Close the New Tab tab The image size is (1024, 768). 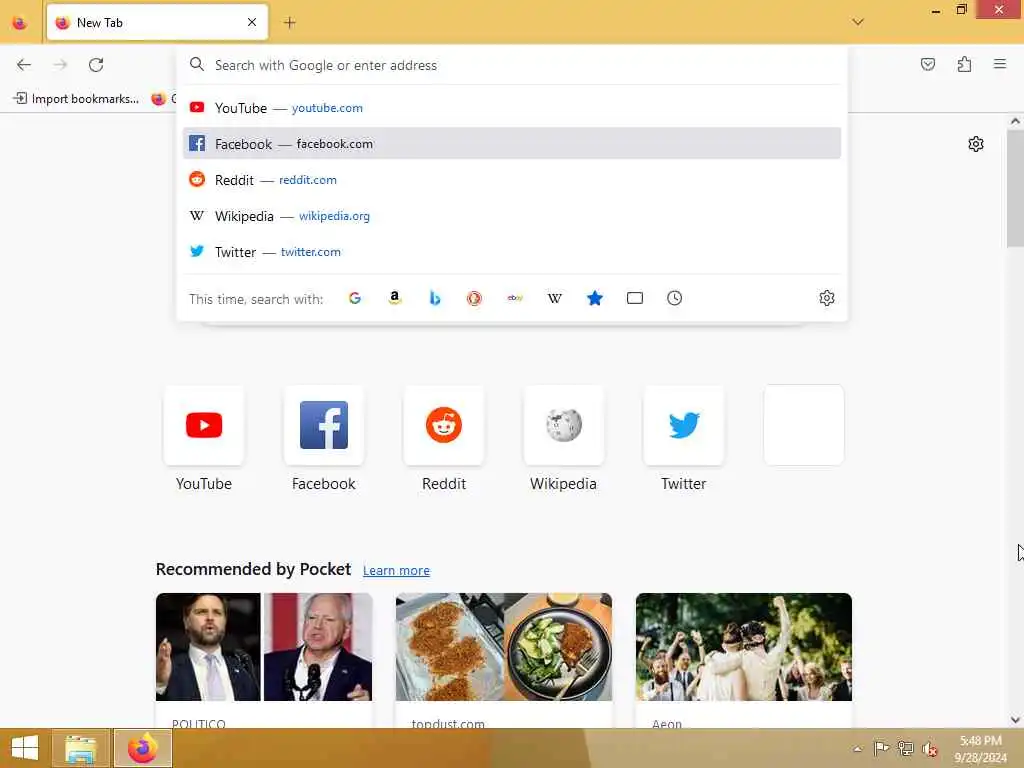252,22
